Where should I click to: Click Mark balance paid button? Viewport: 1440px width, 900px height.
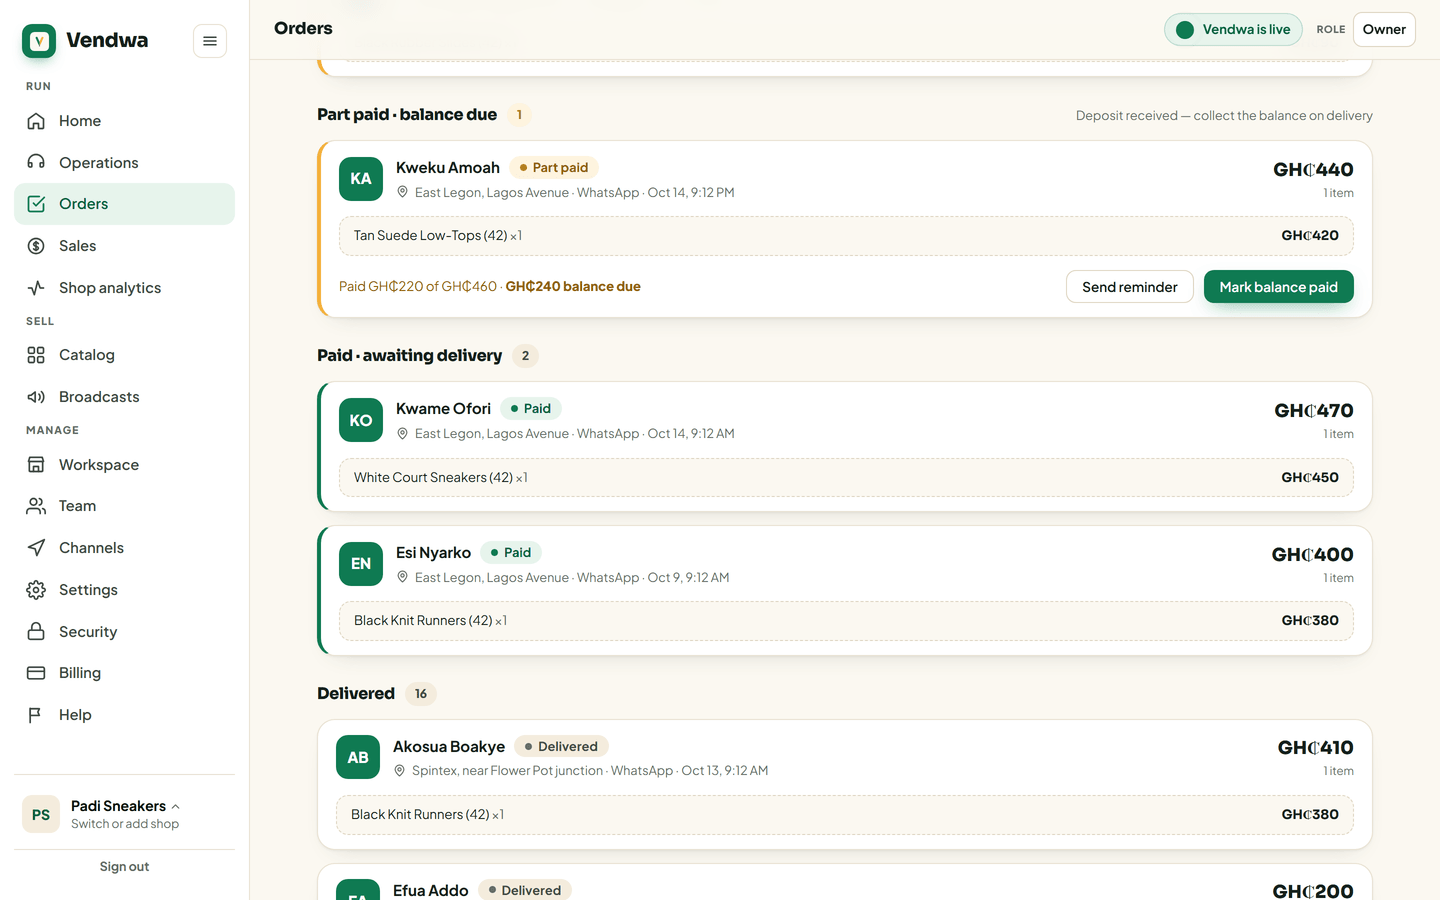coord(1278,287)
